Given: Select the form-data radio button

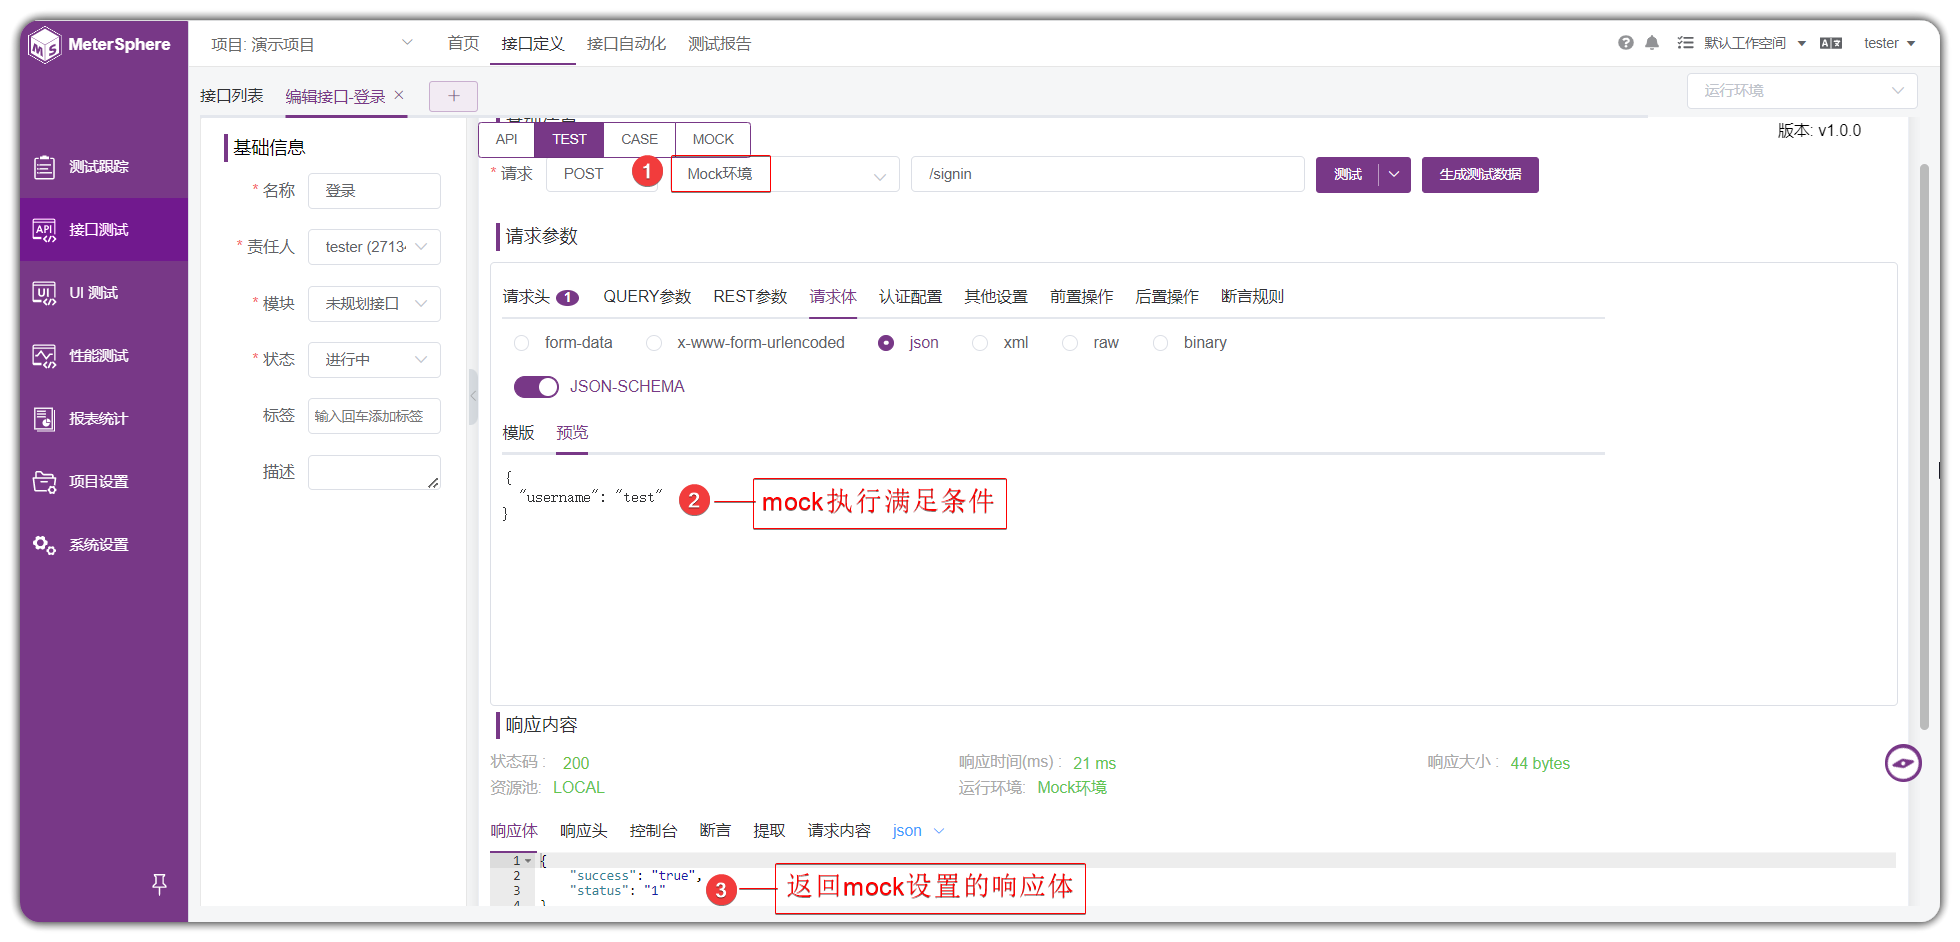Looking at the screenshot, I should pyautogui.click(x=521, y=343).
